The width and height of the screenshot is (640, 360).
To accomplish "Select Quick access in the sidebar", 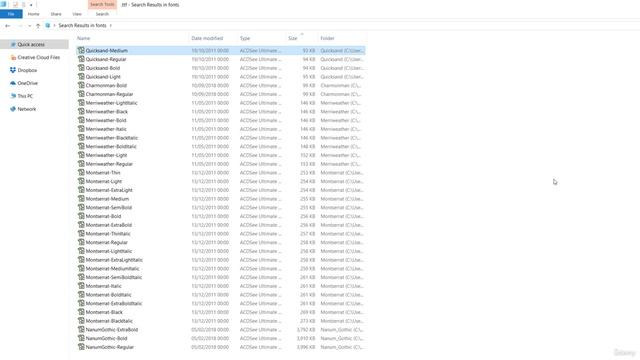I will tap(31, 44).
